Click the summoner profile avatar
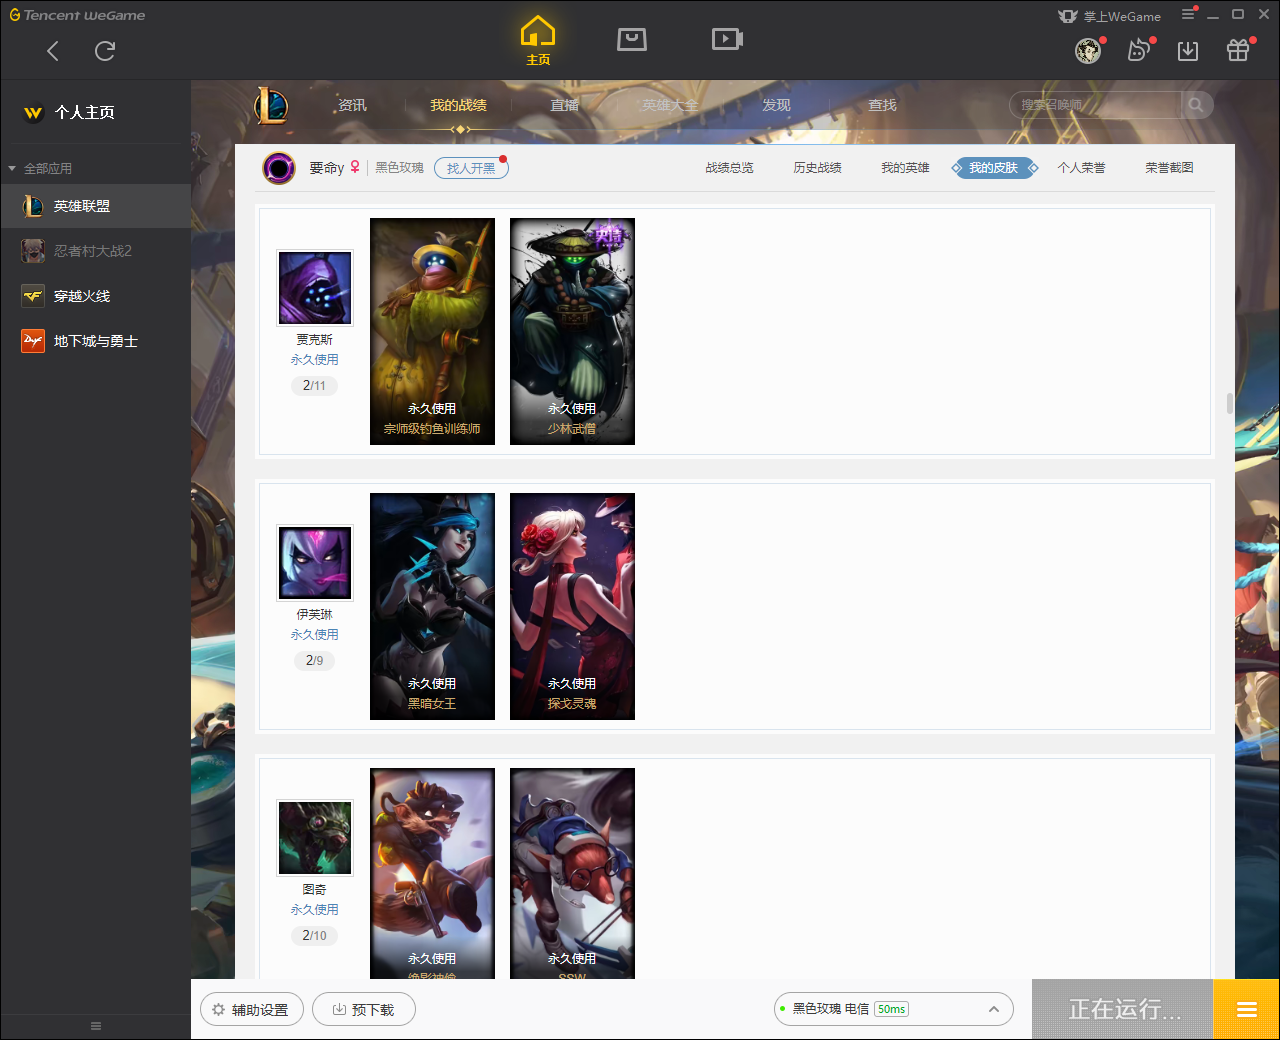 pyautogui.click(x=279, y=168)
